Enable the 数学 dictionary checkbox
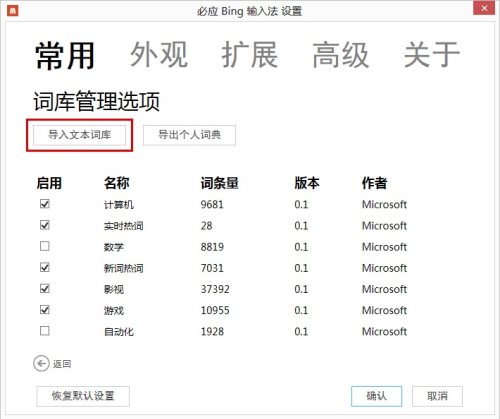This screenshot has height=419, width=500. click(x=45, y=246)
